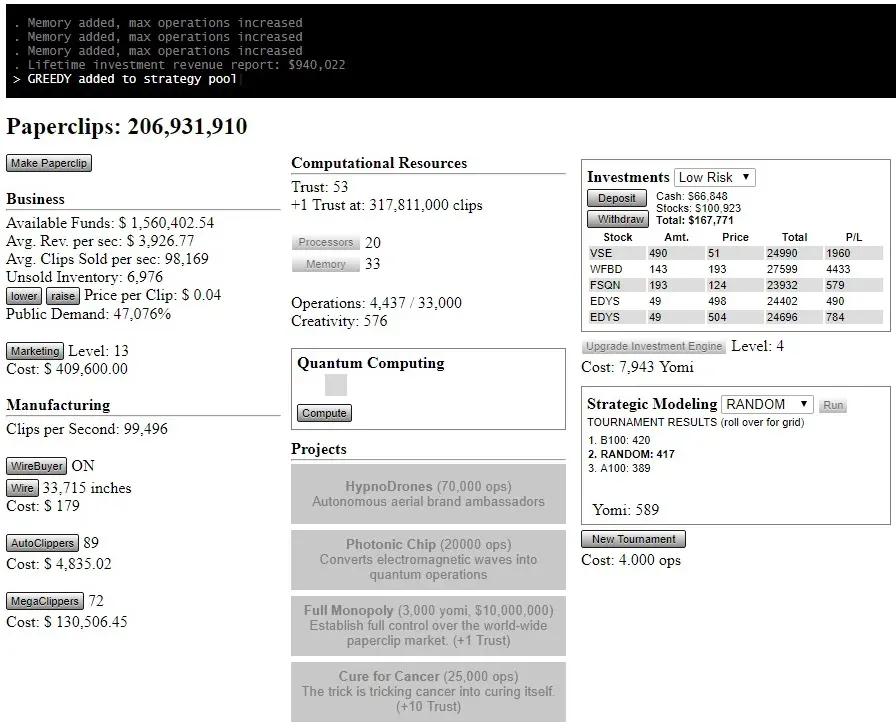Viewport: 896px width, 722px height.
Task: Click the Operations counter
Action: click(x=377, y=303)
